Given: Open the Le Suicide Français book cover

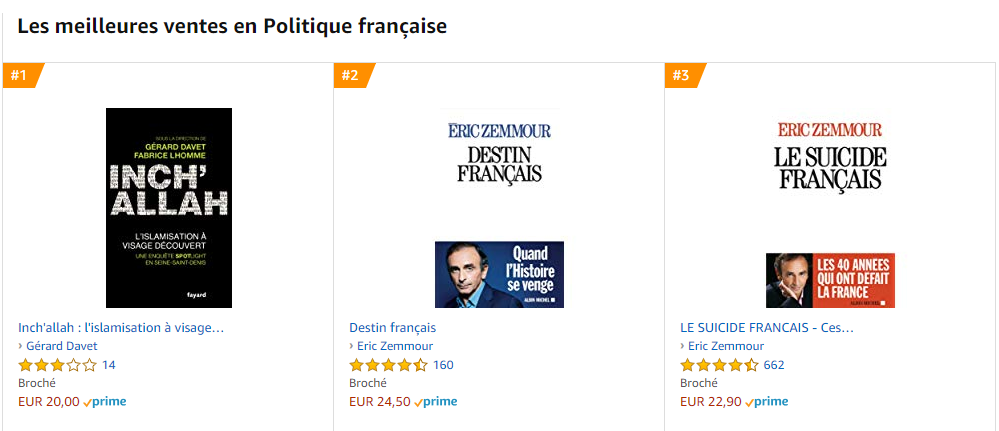Looking at the screenshot, I should click(x=830, y=207).
